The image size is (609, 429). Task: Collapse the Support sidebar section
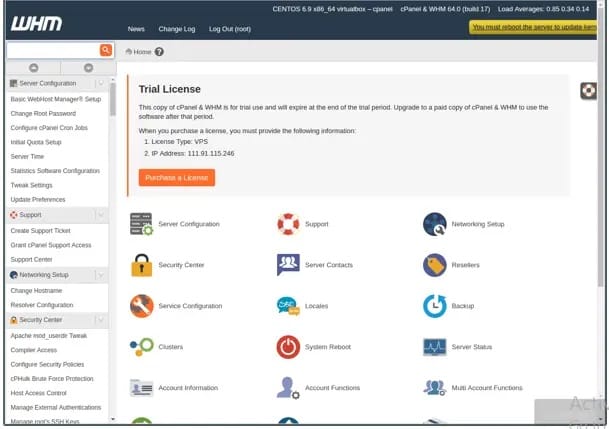tap(101, 215)
